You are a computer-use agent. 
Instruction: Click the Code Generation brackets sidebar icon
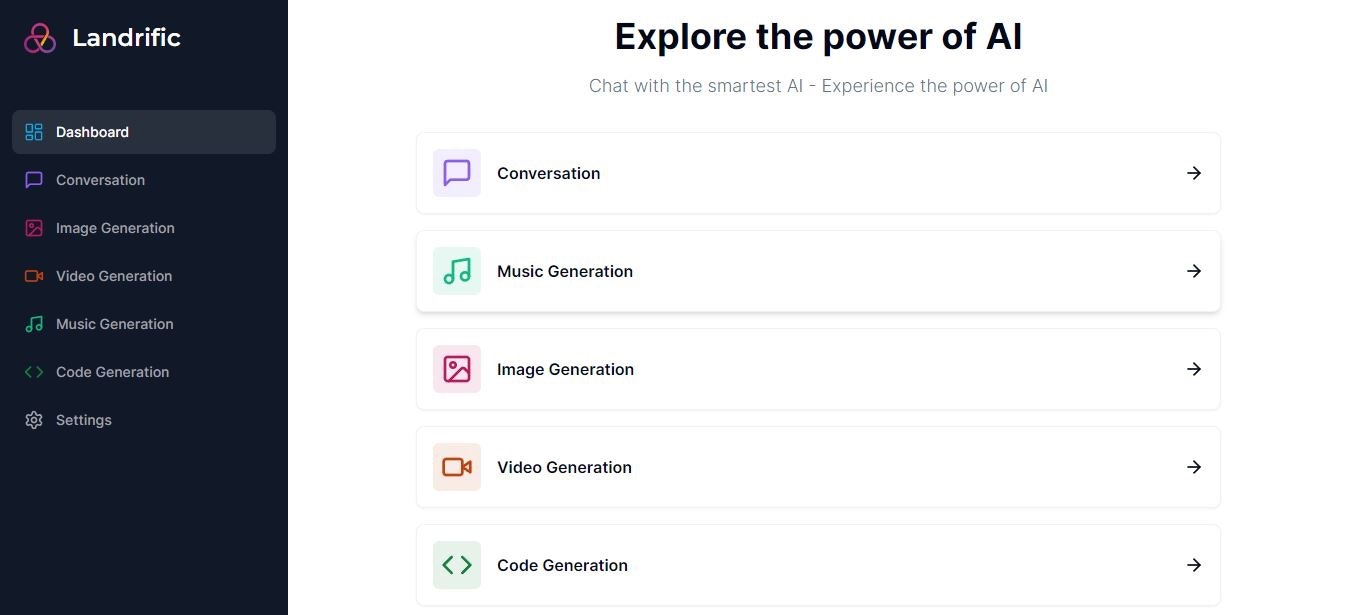34,372
